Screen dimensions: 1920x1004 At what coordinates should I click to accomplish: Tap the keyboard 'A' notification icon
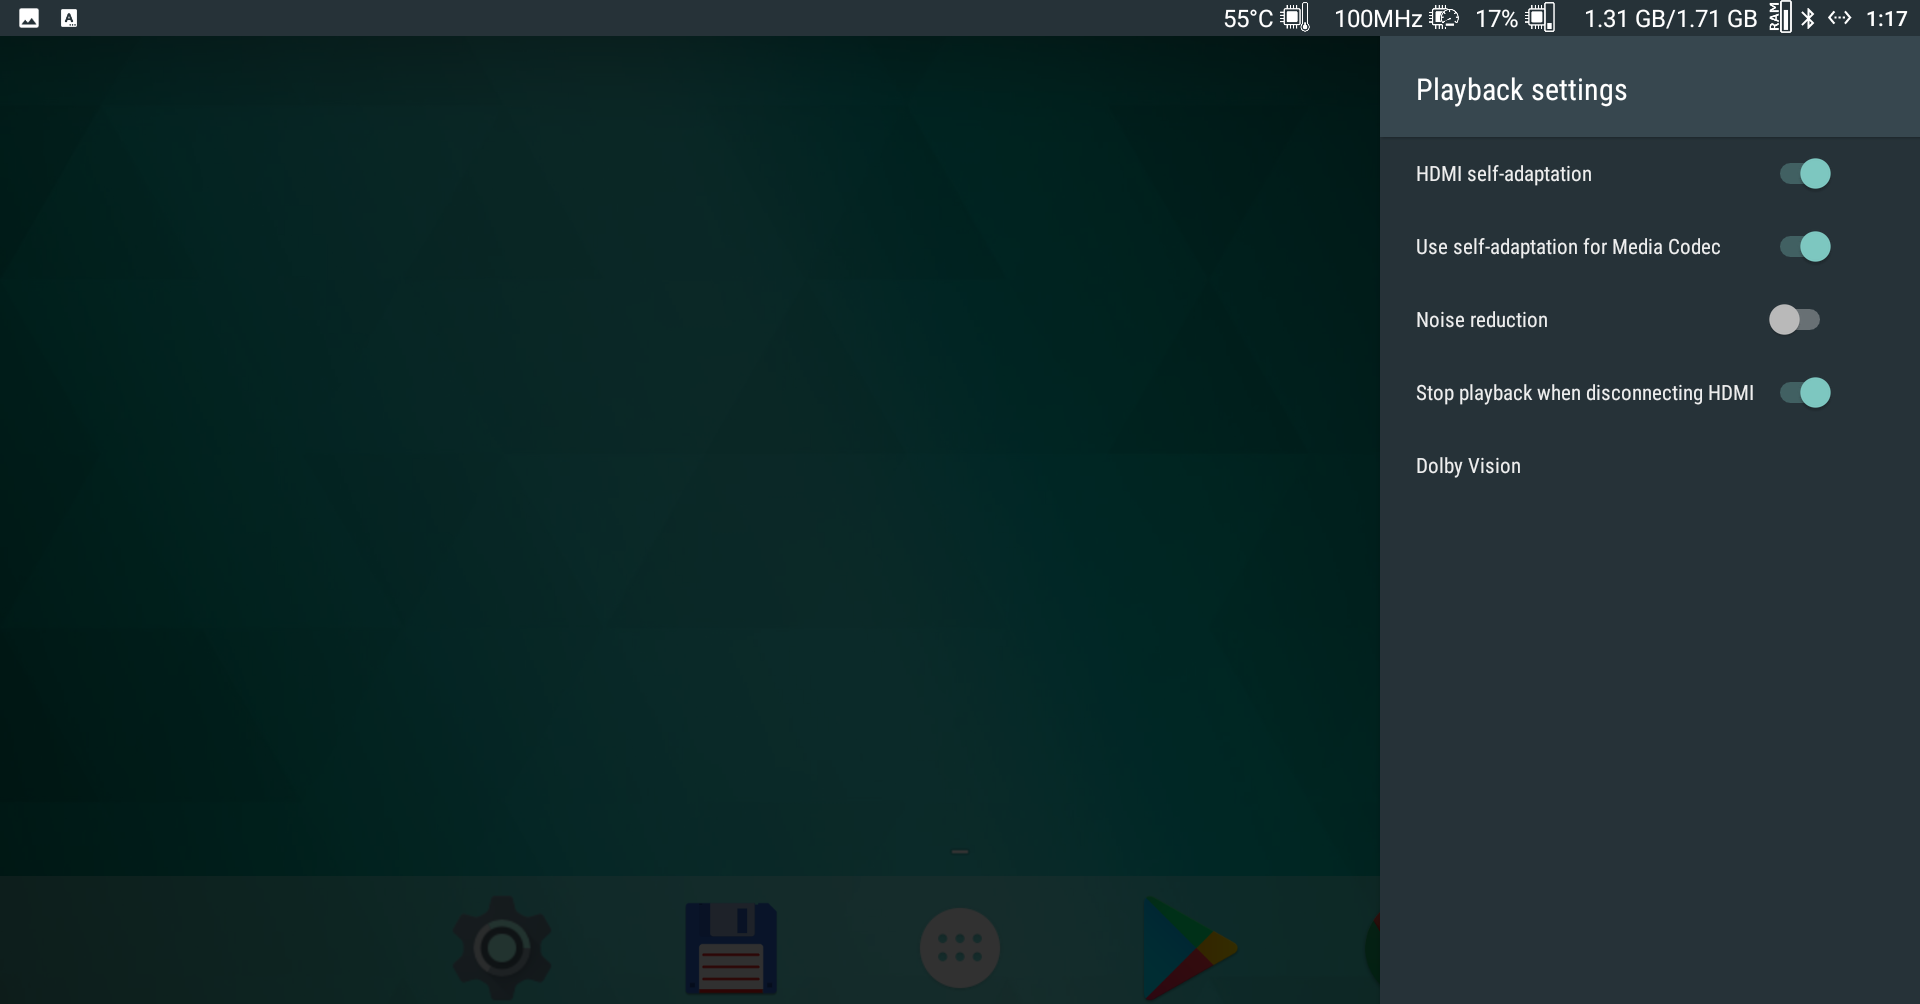point(69,18)
